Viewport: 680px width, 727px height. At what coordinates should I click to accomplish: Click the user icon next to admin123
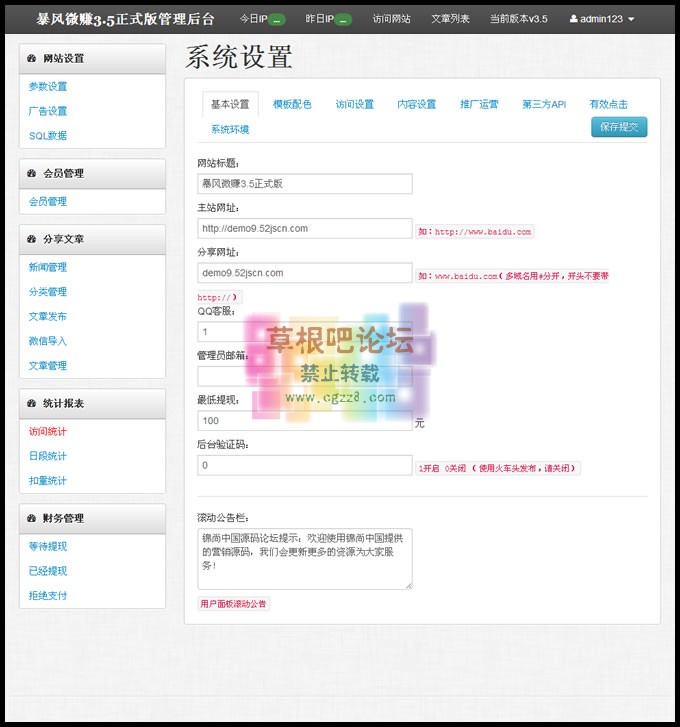pyautogui.click(x=574, y=19)
